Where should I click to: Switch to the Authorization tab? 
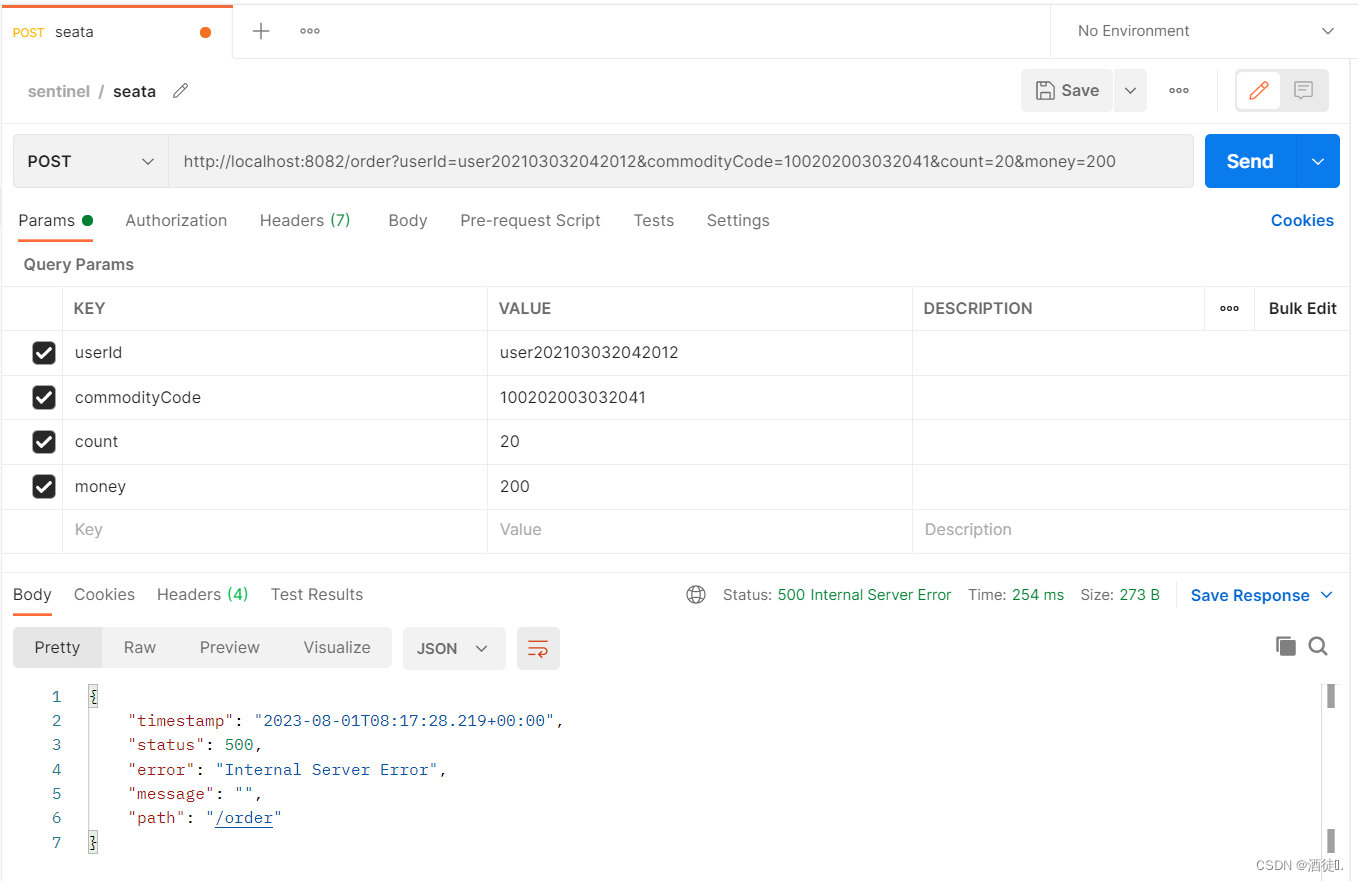(x=176, y=220)
